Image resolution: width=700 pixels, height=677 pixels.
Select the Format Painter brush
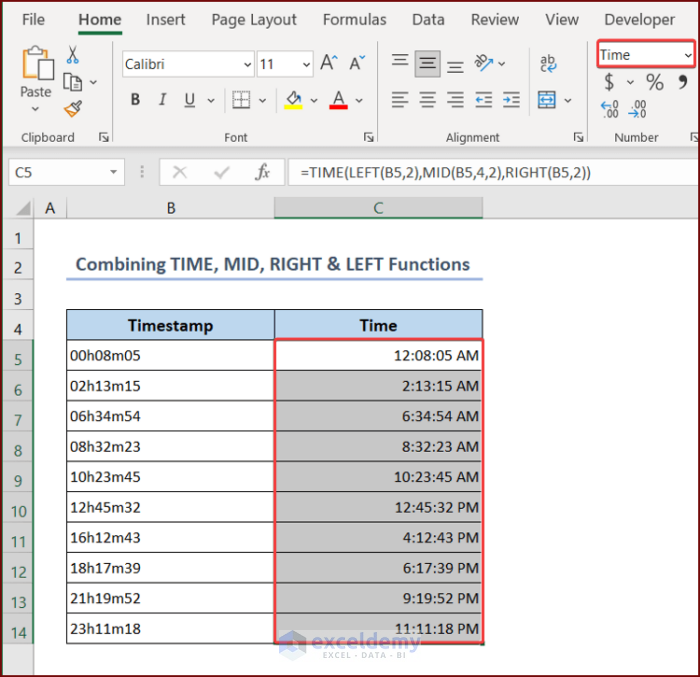pyautogui.click(x=73, y=108)
